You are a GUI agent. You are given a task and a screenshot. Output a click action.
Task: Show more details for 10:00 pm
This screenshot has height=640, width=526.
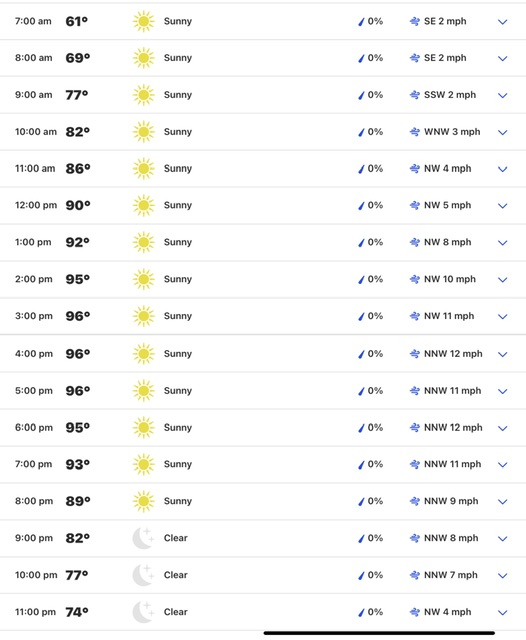click(503, 576)
